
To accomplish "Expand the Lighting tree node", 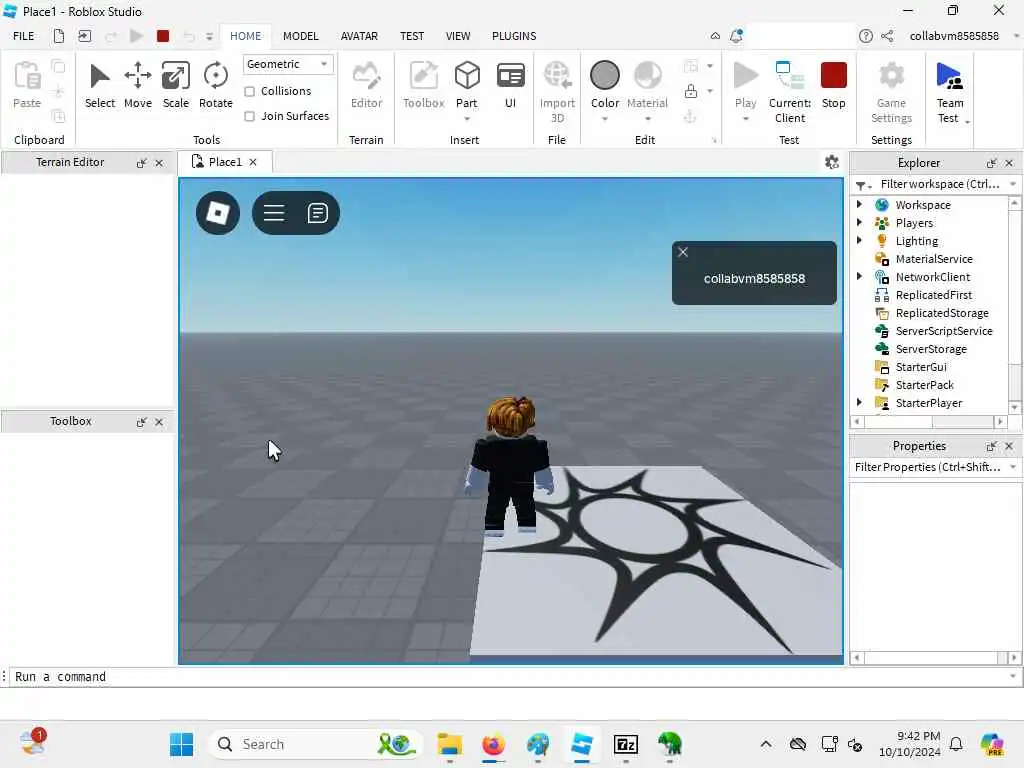I will click(859, 240).
